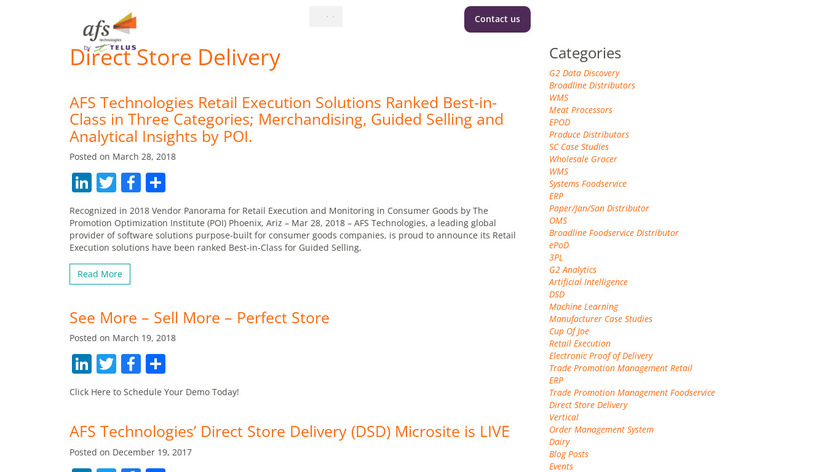Select Dairy category
Viewport: 840px width, 472px height.
(x=559, y=442)
